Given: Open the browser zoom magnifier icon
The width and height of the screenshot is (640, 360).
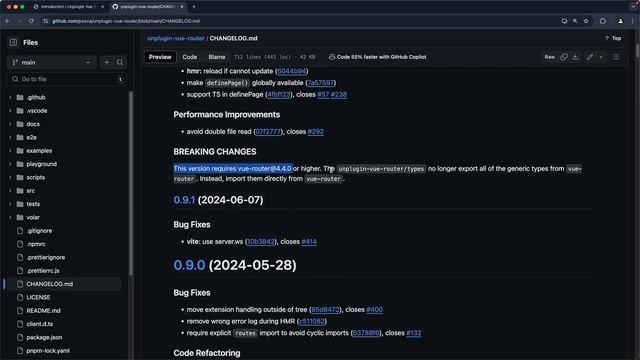Looking at the screenshot, I should coord(575,21).
